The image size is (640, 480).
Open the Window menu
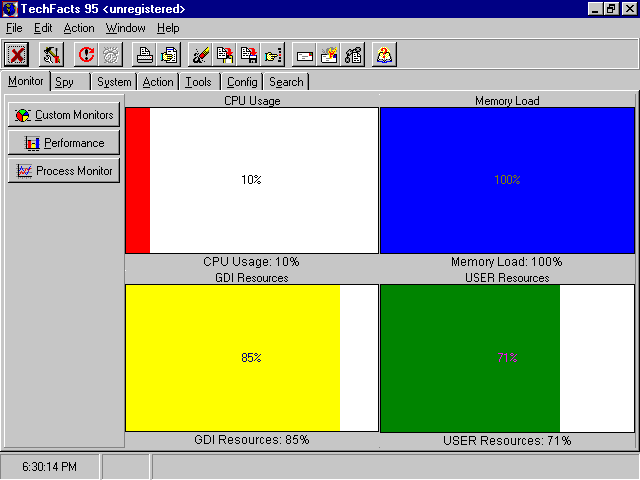[125, 28]
